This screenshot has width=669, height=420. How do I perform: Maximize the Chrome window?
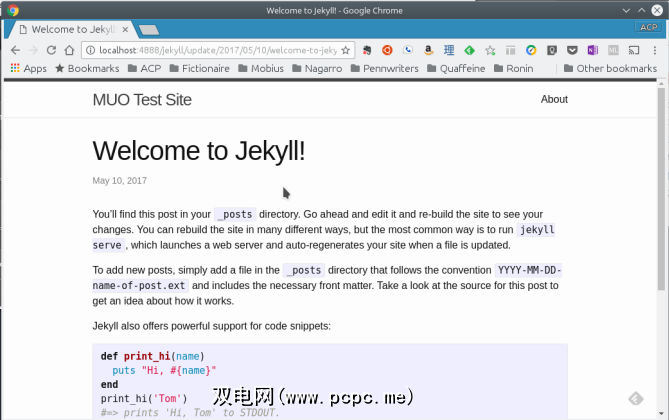pos(641,10)
